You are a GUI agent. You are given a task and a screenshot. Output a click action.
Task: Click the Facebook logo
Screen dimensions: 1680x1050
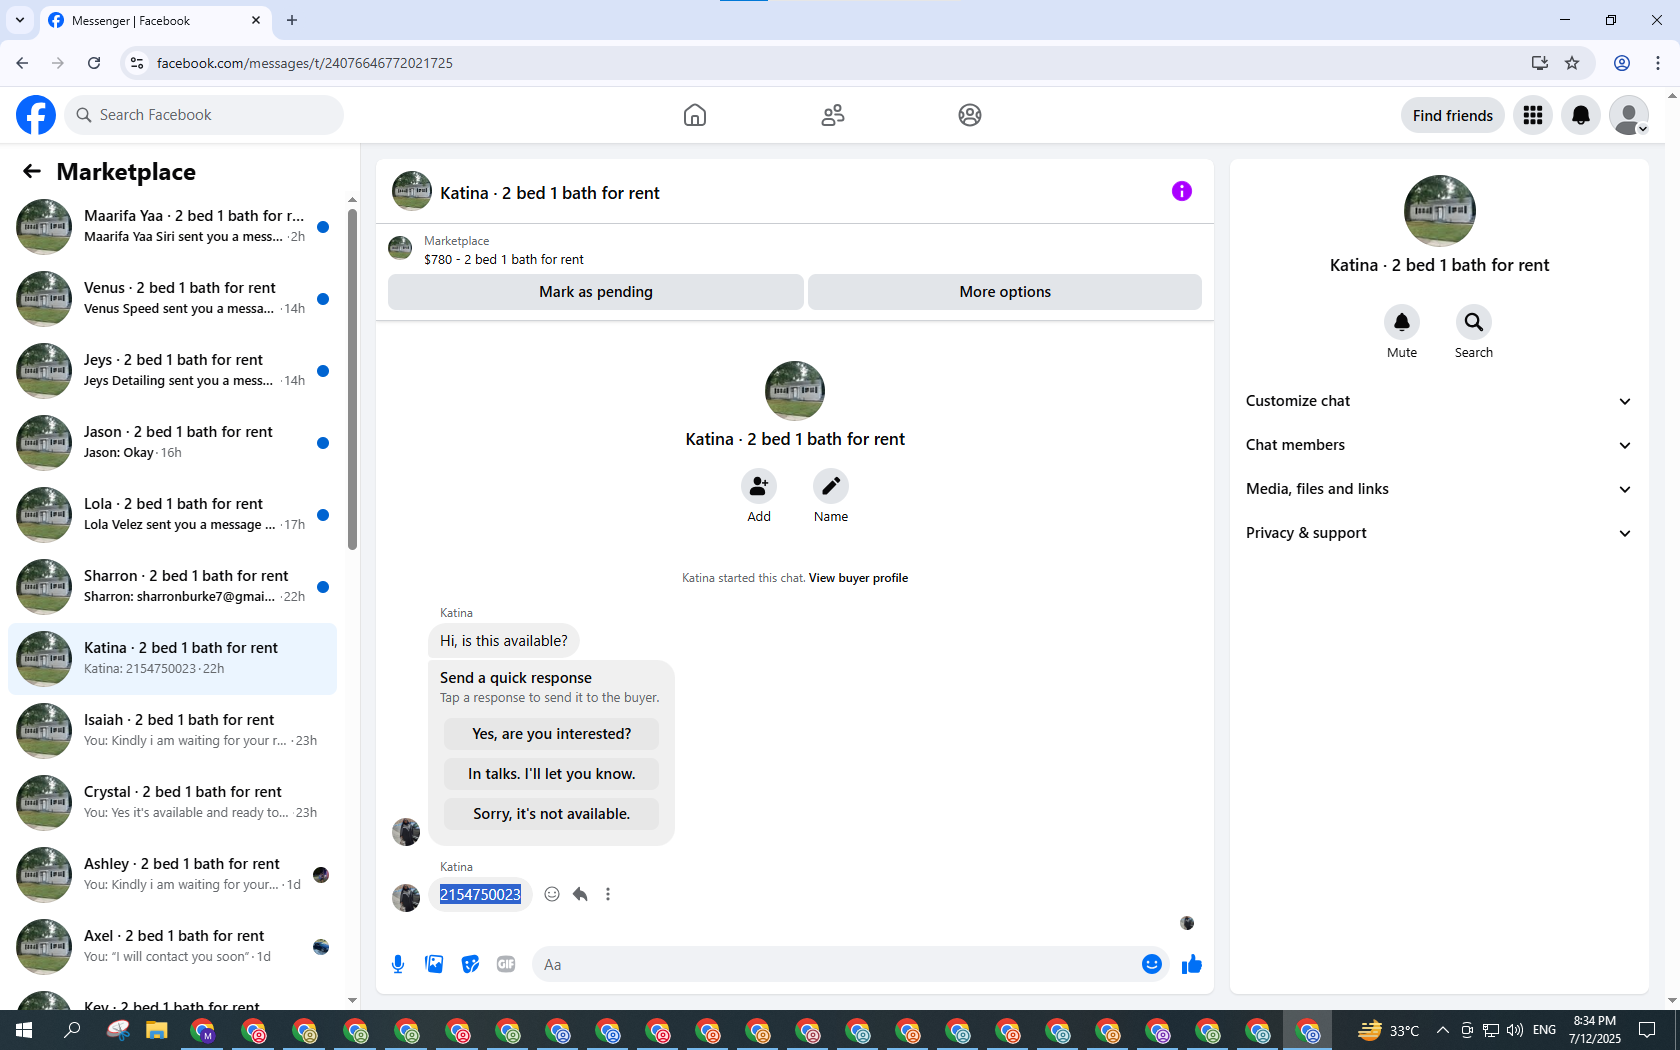[x=36, y=115]
